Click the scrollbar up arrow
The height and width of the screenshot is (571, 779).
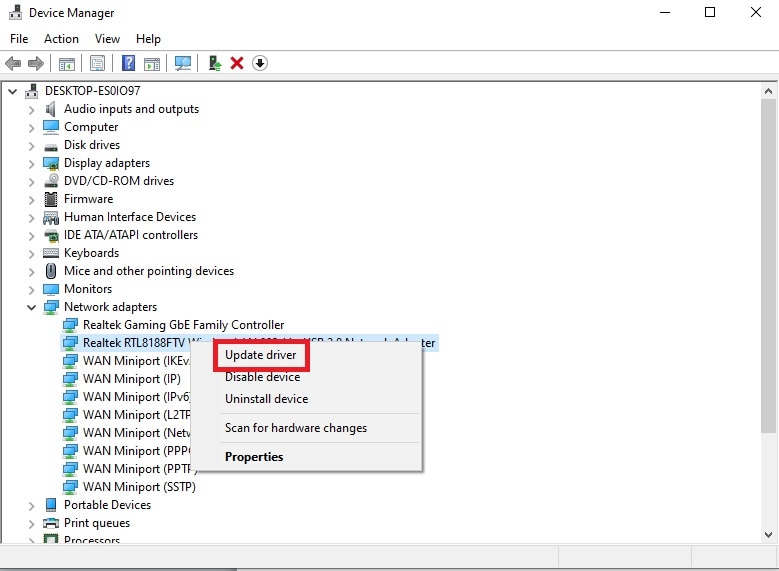(768, 91)
